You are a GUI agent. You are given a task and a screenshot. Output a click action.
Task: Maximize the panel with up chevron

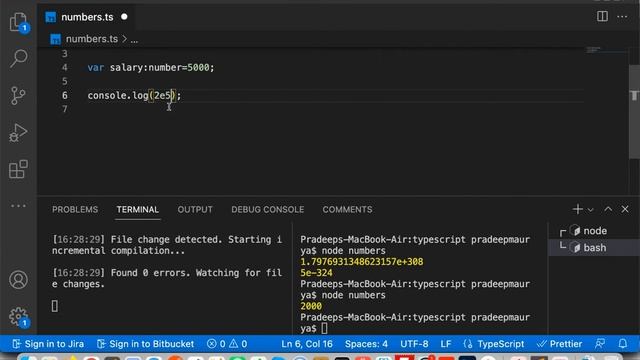(x=608, y=209)
